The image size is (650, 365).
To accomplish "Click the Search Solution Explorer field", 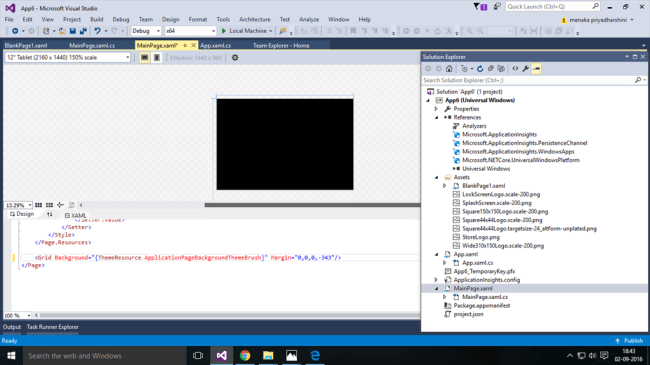I will click(529, 80).
